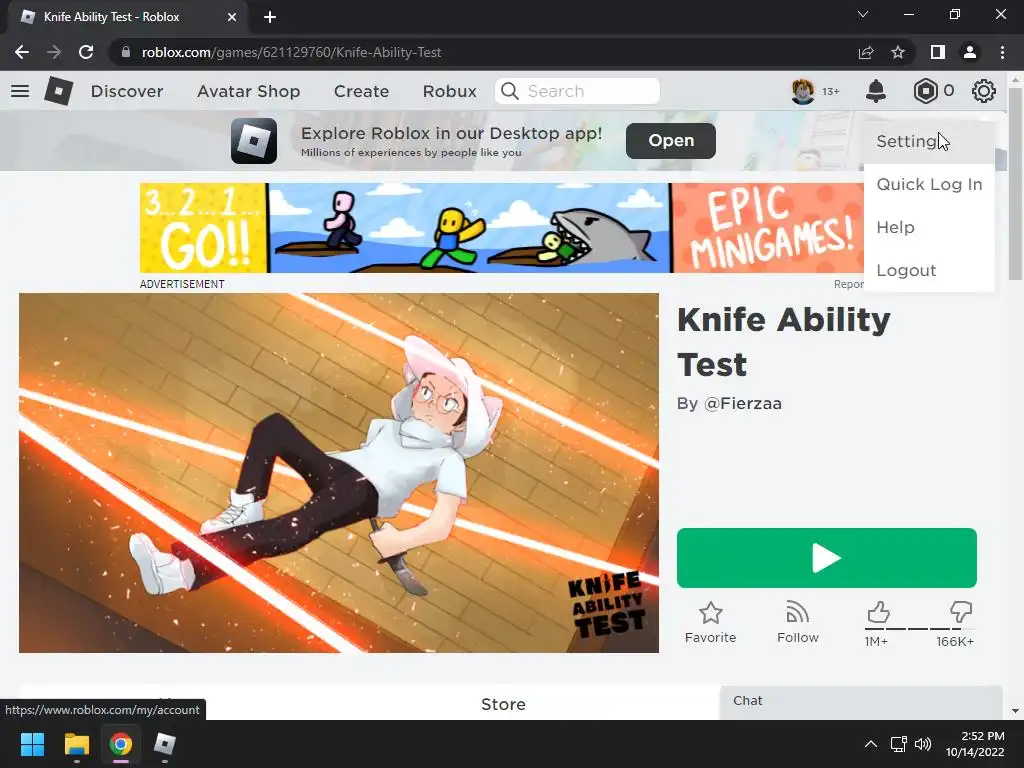
Task: Go forward in browser history
Action: pyautogui.click(x=54, y=52)
